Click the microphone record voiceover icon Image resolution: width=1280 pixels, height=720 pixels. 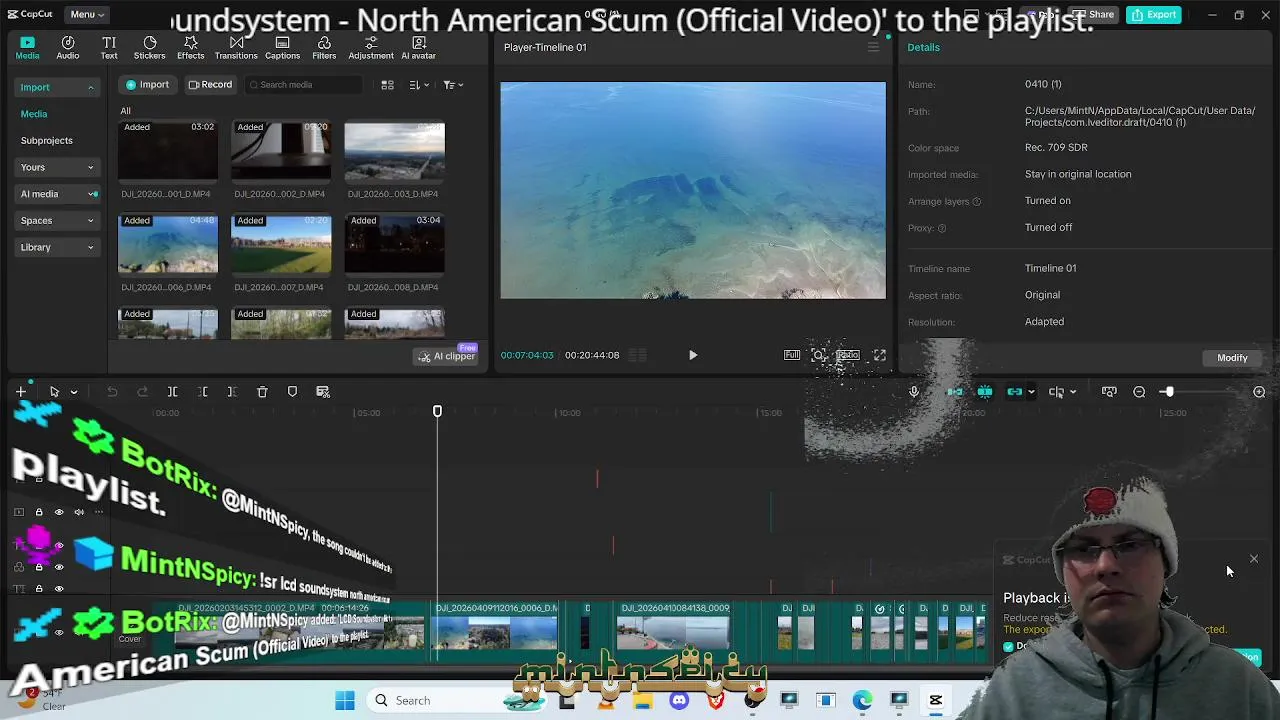pos(914,392)
